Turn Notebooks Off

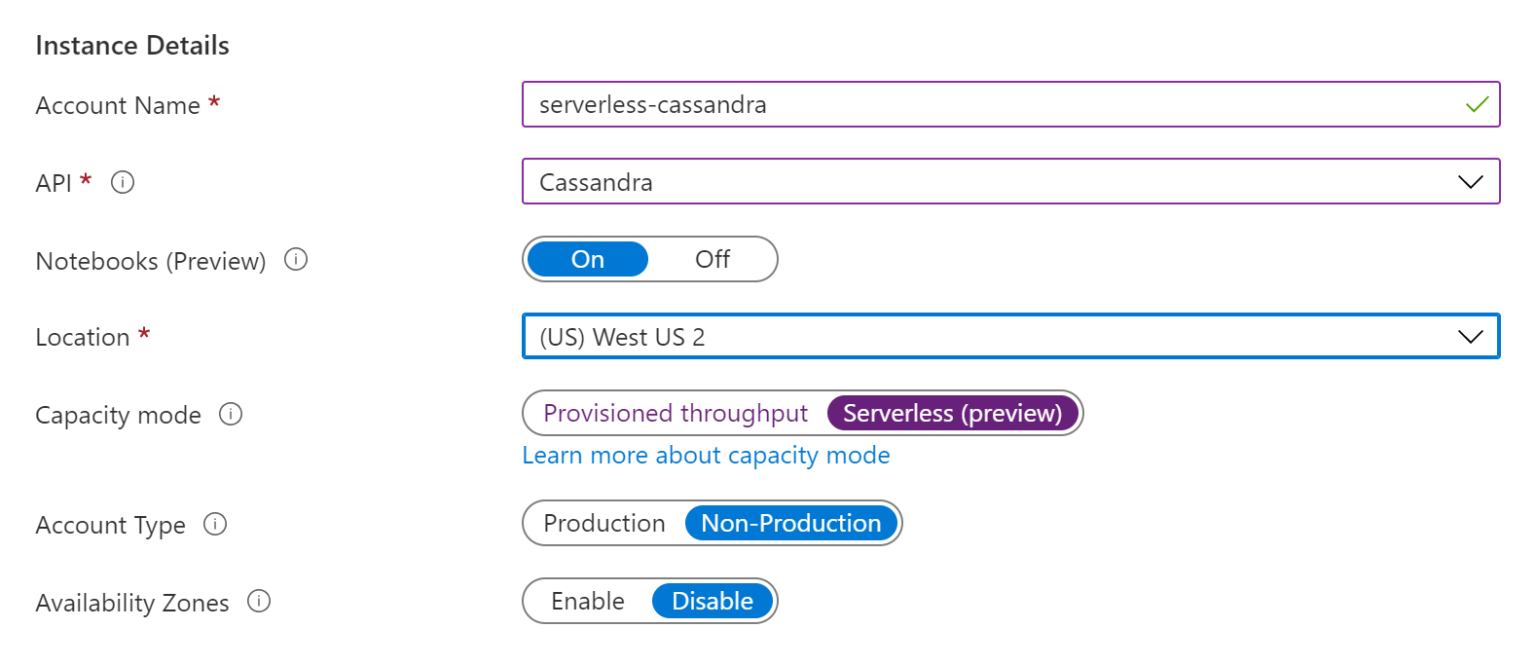coord(712,259)
